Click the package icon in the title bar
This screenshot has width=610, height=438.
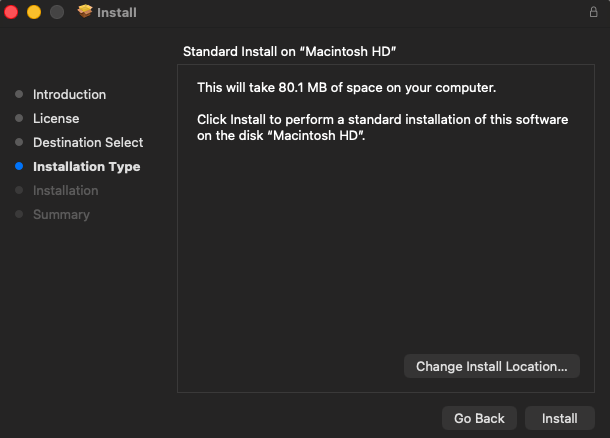pos(85,12)
